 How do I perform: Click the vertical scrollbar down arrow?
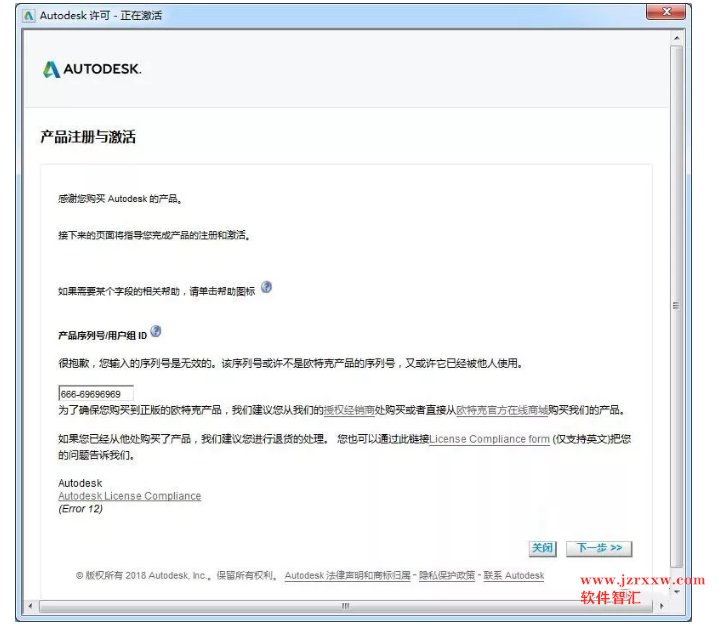coord(676,592)
